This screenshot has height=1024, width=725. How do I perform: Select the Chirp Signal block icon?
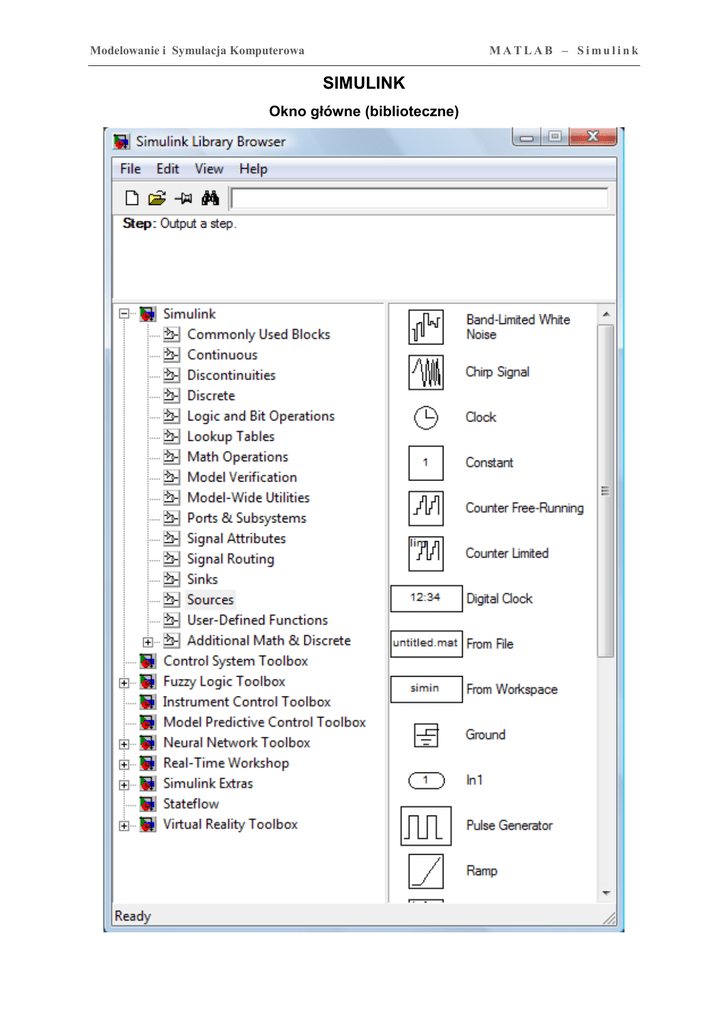[426, 373]
